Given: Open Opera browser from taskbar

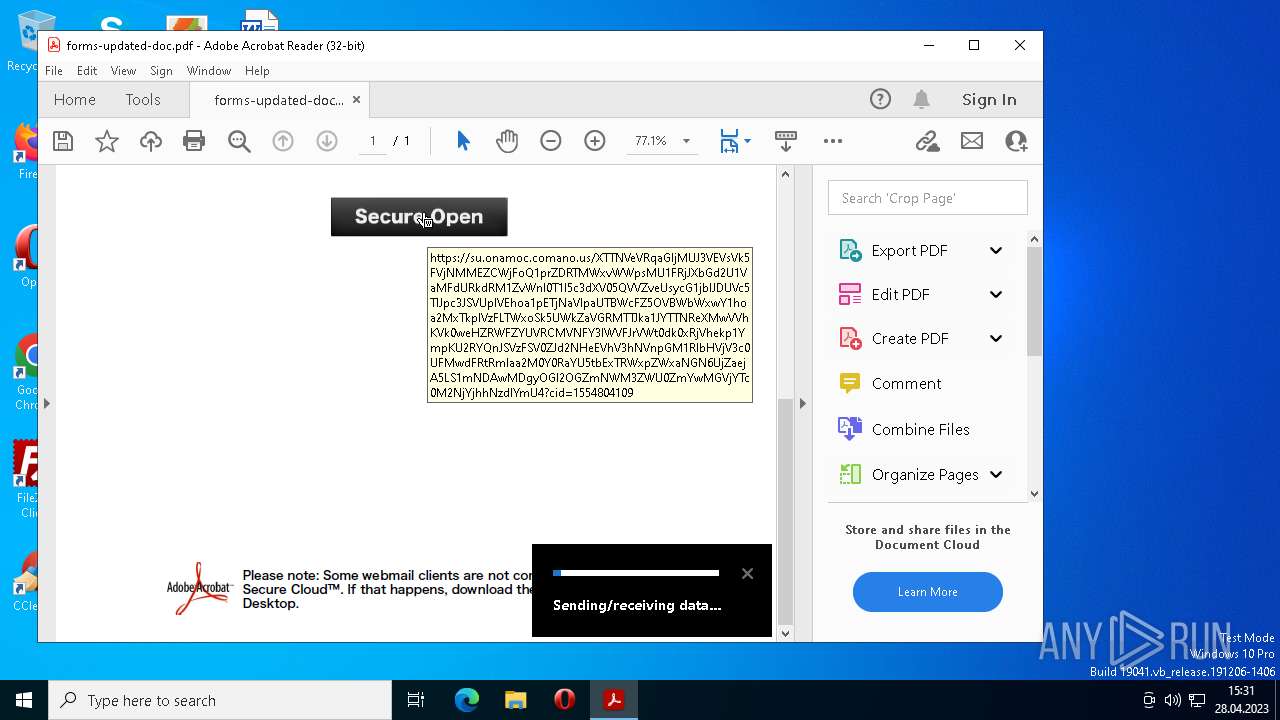Looking at the screenshot, I should 564,700.
